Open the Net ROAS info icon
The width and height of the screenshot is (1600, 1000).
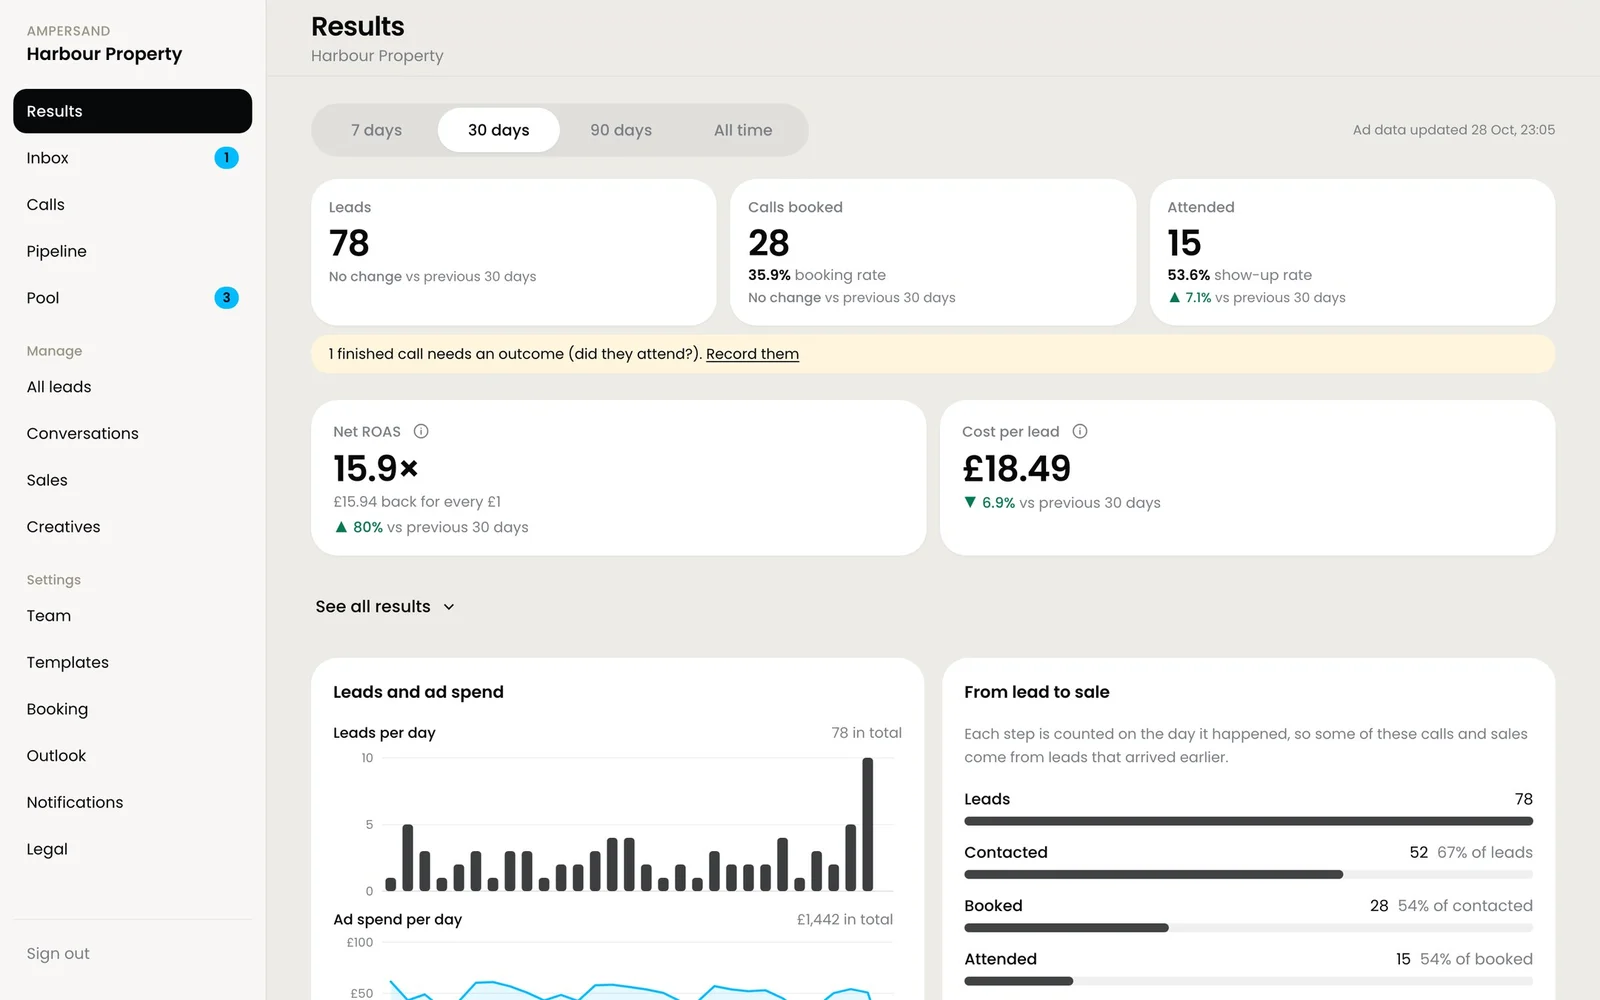421,431
